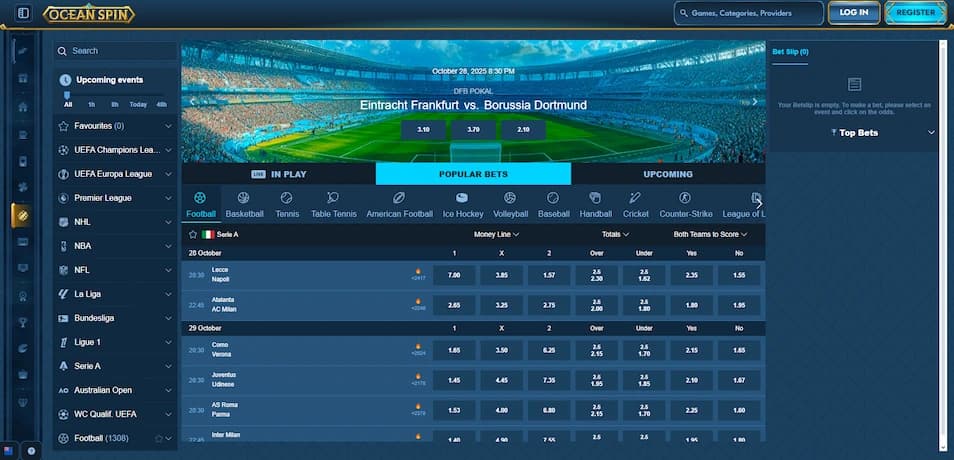Focus the Games, Categories, Providers search field
954x460 pixels.
(748, 13)
